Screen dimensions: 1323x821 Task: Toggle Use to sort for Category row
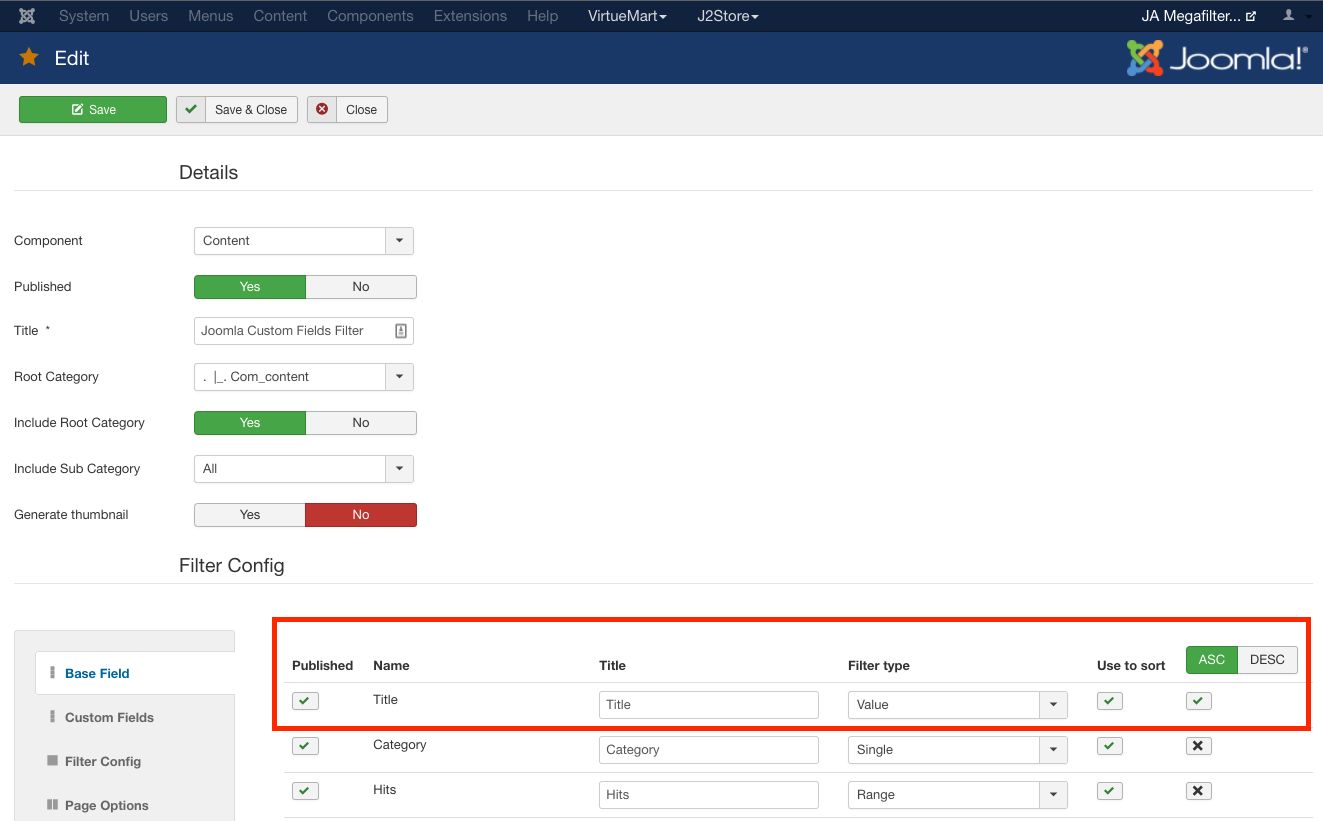coord(1109,746)
